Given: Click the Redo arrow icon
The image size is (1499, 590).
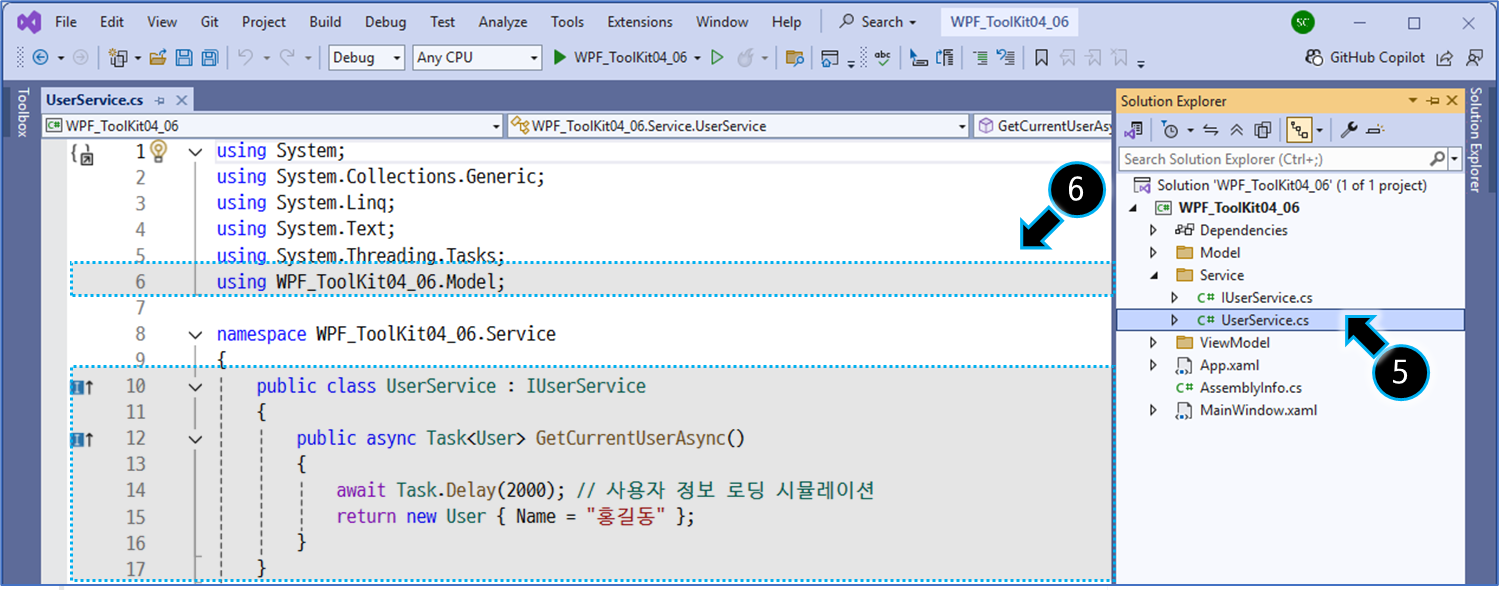Looking at the screenshot, I should click(286, 58).
